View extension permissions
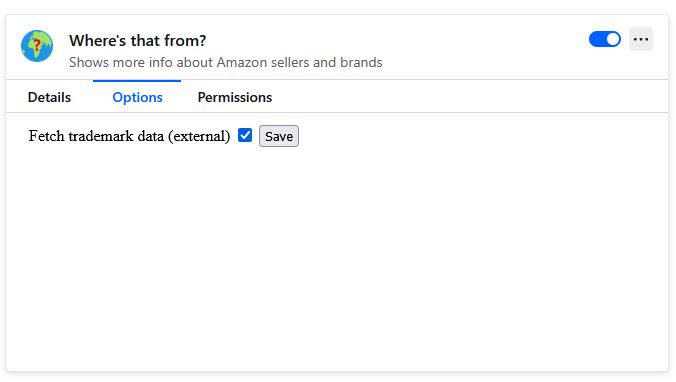676x382 pixels. [x=235, y=97]
